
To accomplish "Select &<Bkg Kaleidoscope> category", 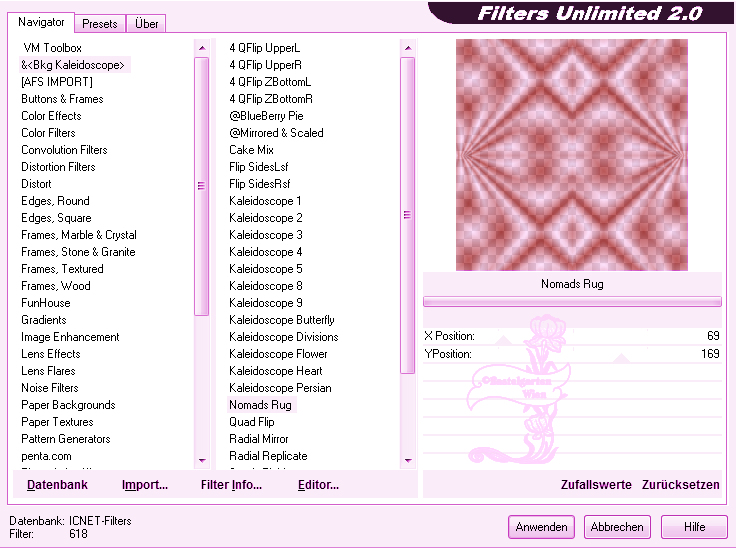I will [73, 65].
